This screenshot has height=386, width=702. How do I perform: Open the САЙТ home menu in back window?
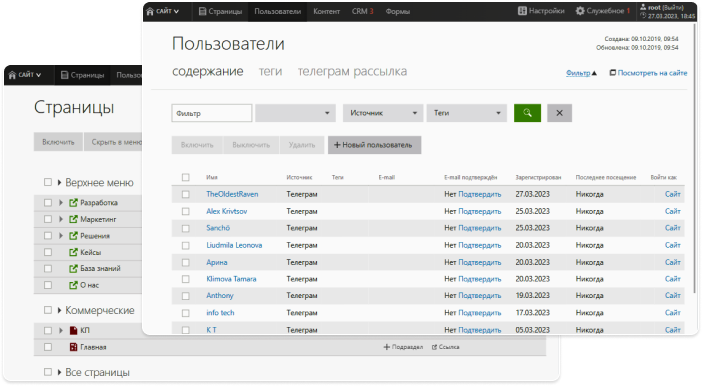25,75
